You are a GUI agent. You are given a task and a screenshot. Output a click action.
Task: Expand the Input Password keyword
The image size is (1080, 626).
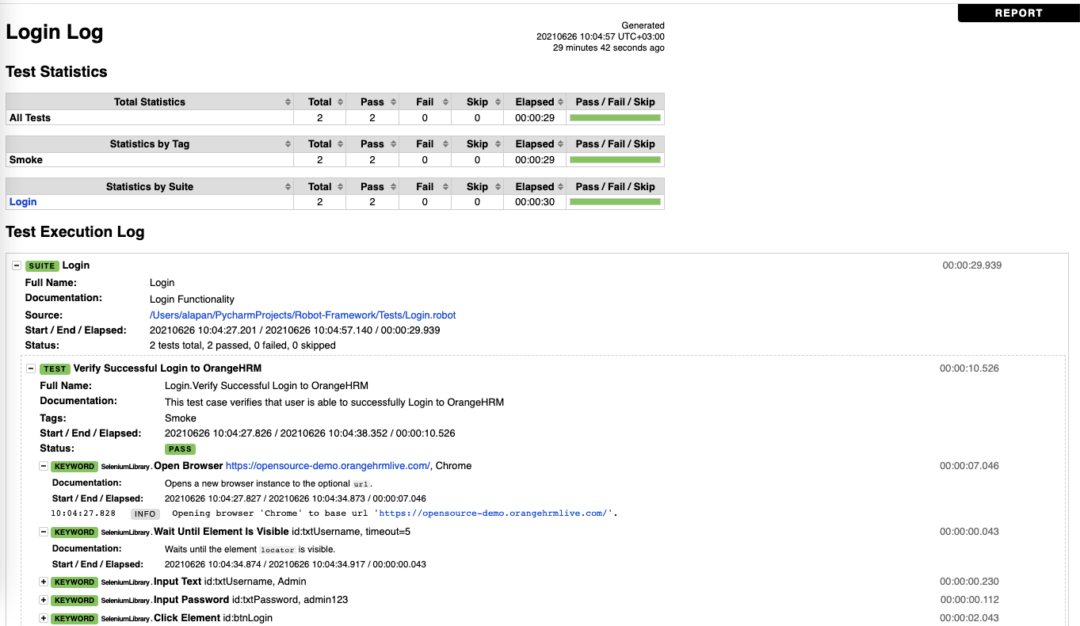pyautogui.click(x=43, y=600)
